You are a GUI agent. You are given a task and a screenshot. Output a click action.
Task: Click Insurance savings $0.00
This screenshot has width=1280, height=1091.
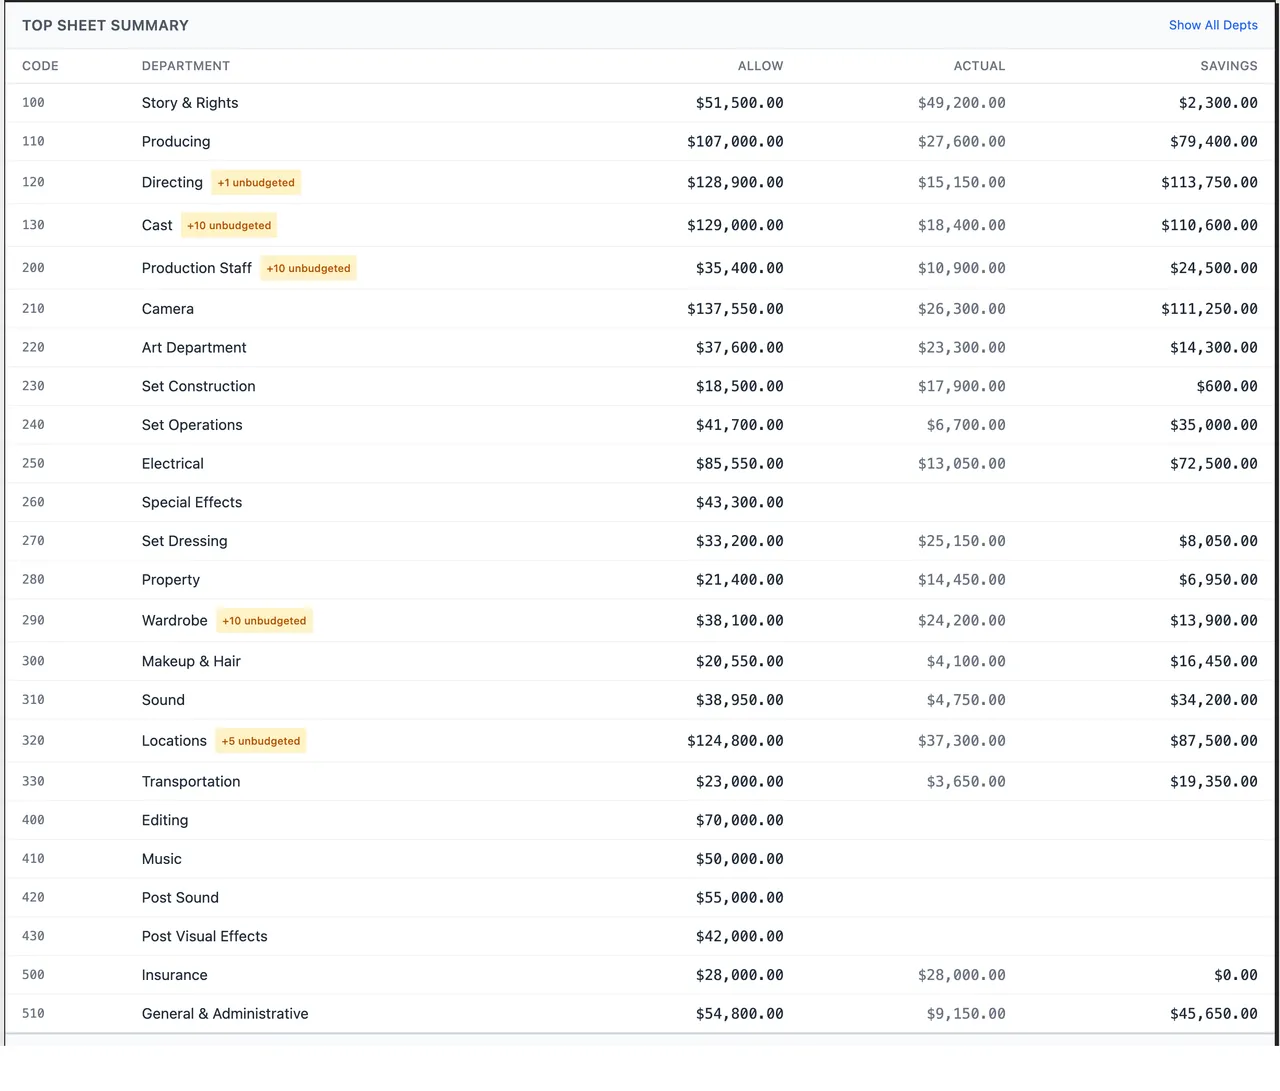[x=1236, y=975]
